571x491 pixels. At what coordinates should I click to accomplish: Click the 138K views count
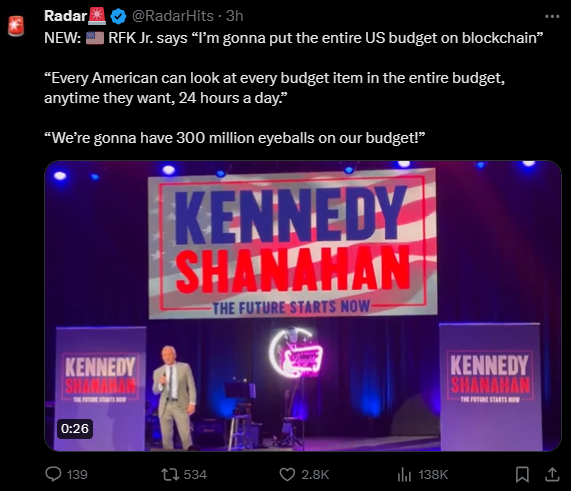[433, 475]
